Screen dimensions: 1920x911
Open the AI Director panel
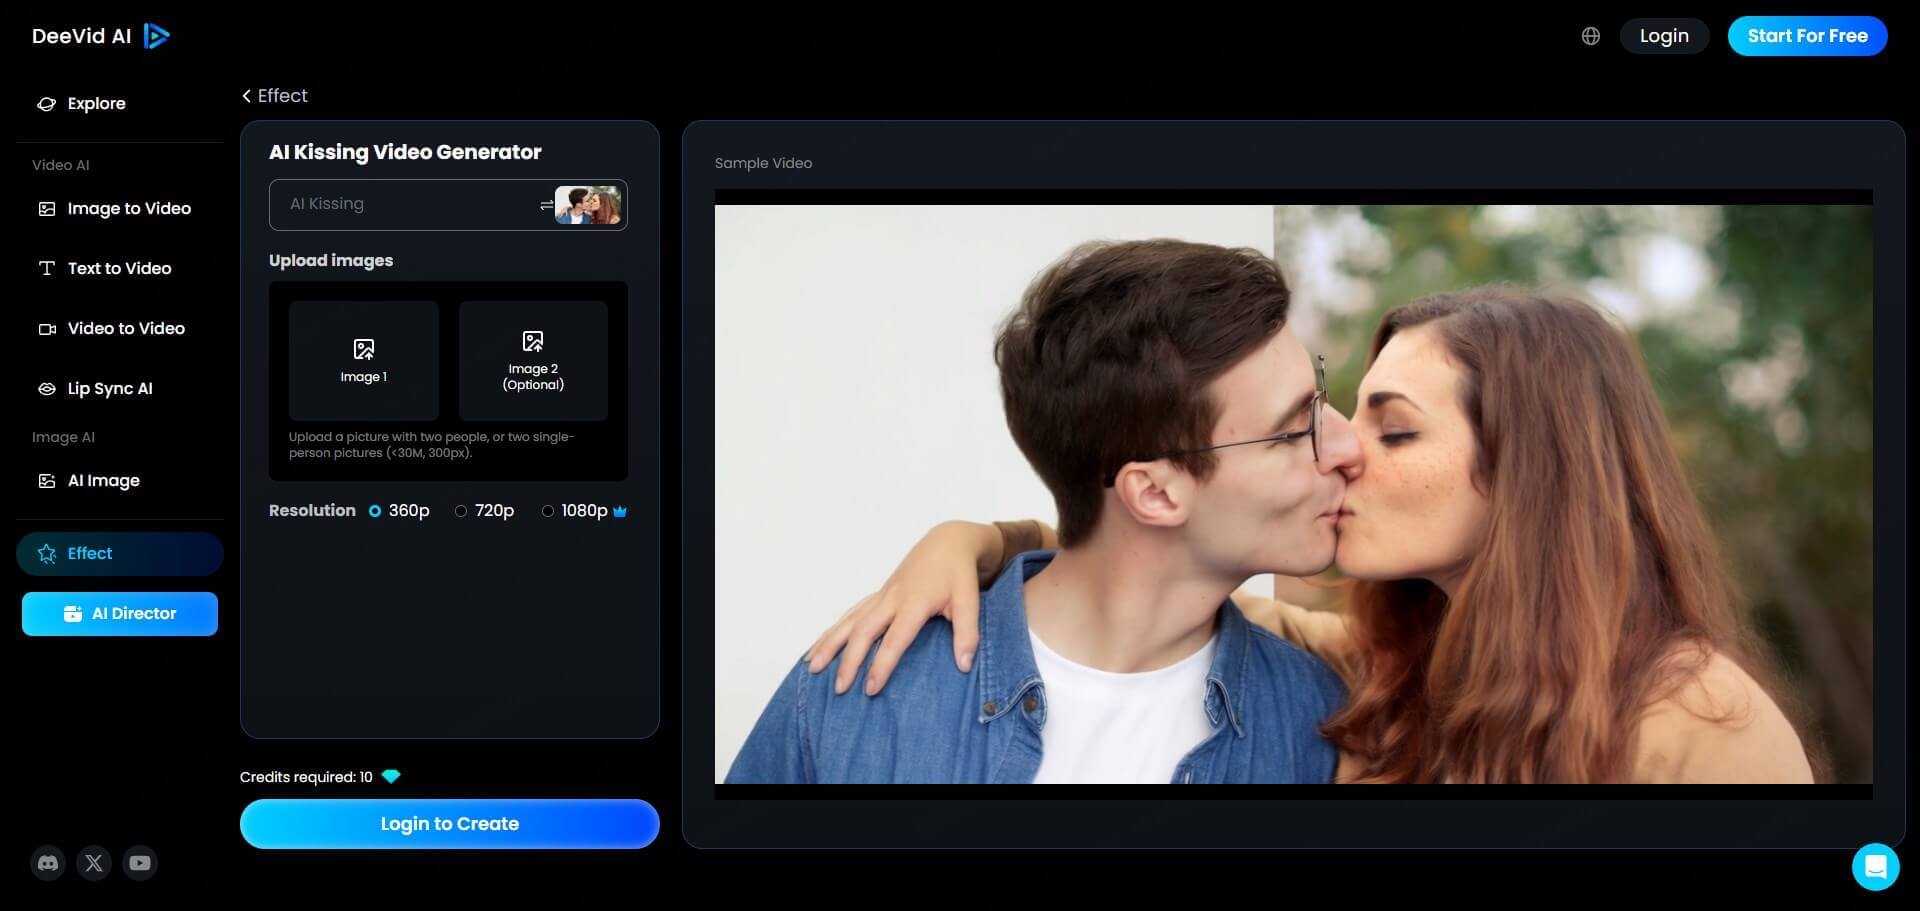coord(119,613)
